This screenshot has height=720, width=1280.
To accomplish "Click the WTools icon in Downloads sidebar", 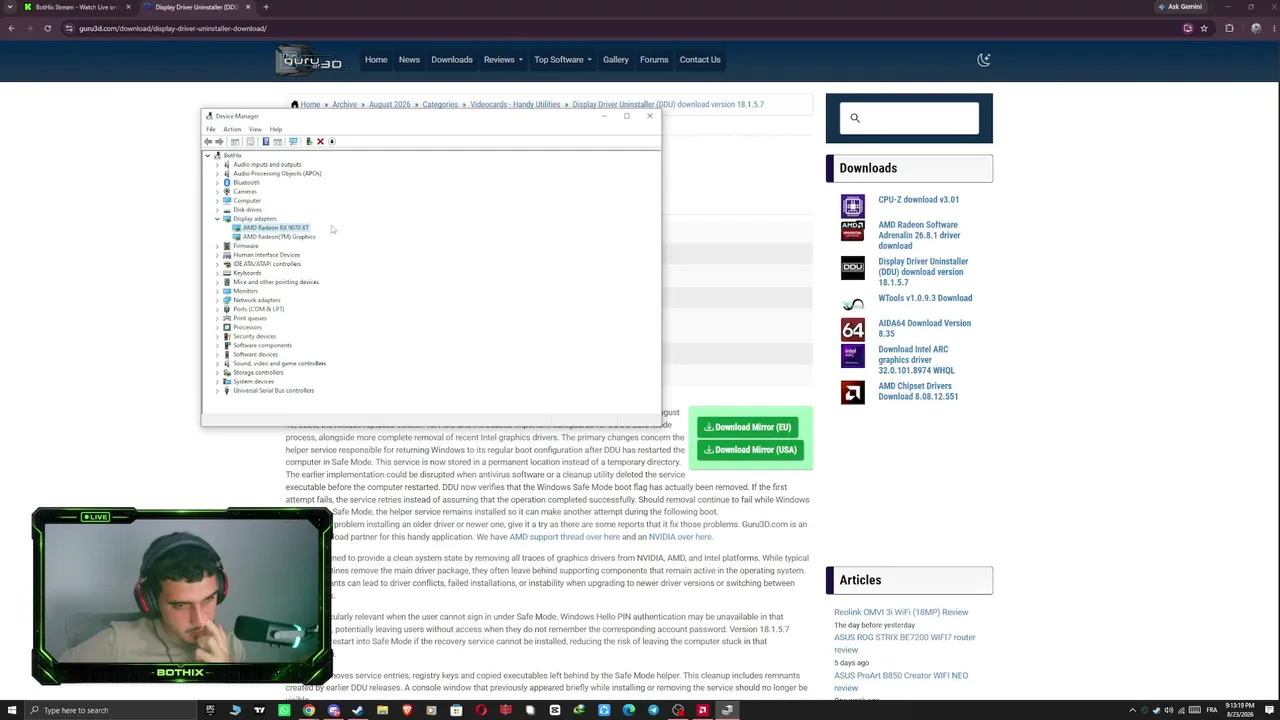I will click(x=853, y=304).
